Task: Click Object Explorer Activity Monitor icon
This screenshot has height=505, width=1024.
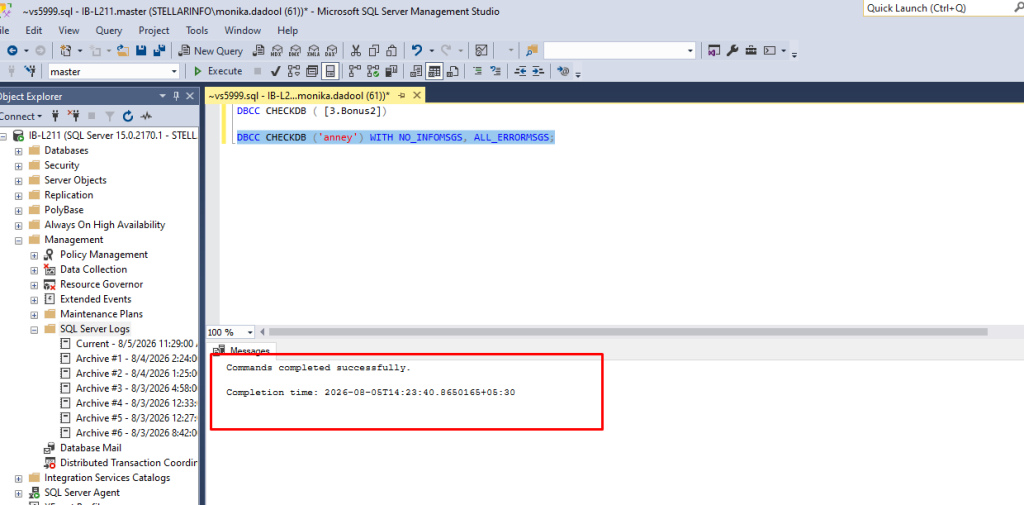Action: (x=146, y=116)
